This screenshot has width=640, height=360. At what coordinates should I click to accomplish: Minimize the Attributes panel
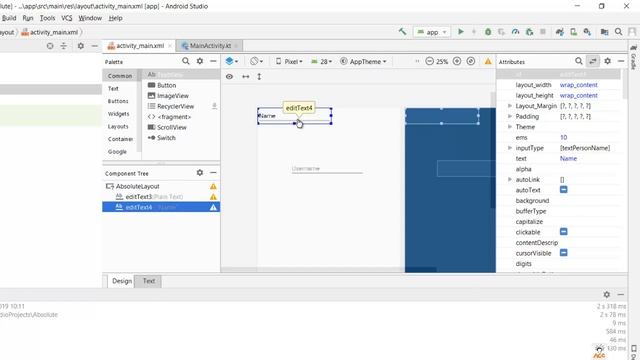point(621,61)
